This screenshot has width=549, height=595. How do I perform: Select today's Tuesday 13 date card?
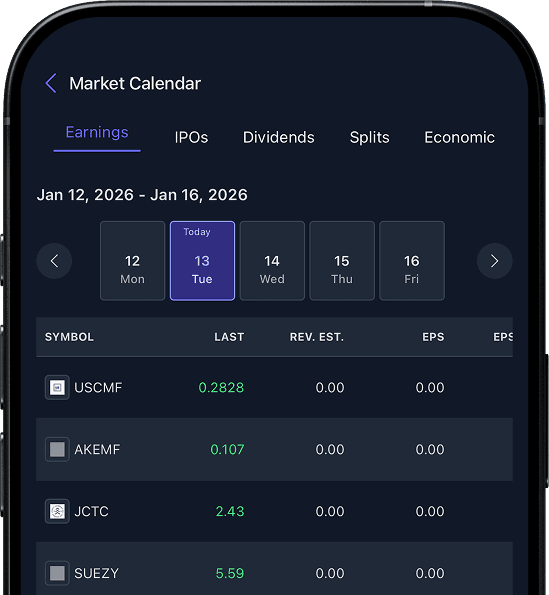(x=202, y=261)
